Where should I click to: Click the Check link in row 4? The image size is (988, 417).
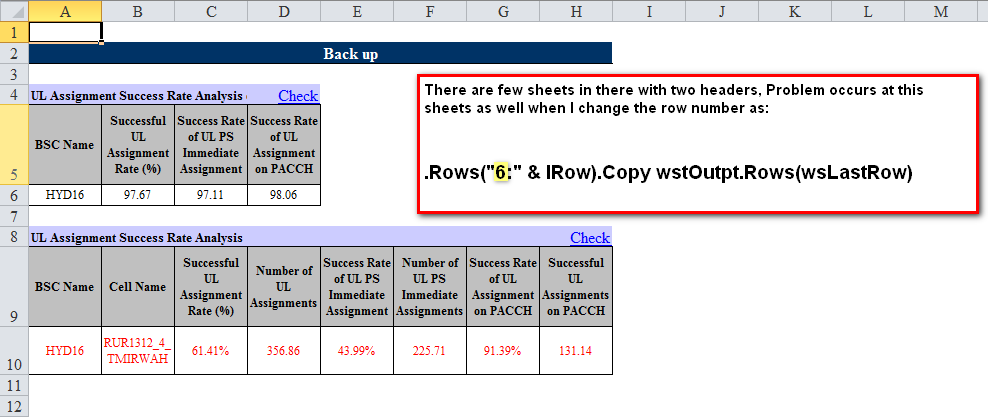(x=298, y=96)
